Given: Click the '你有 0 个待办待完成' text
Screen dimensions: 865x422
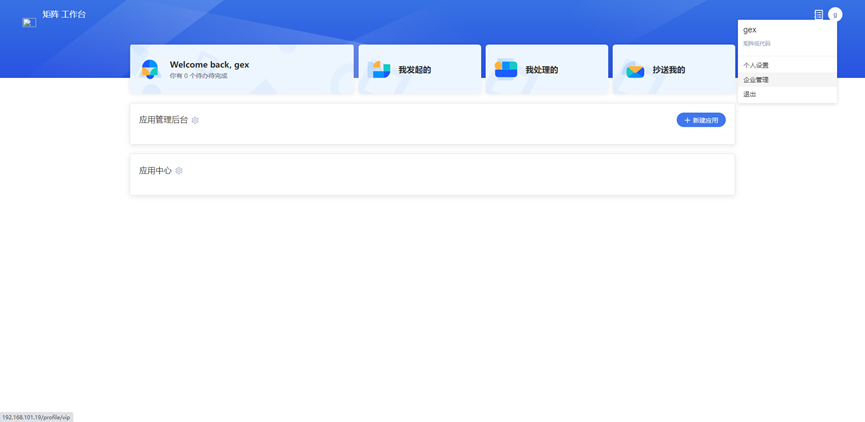Looking at the screenshot, I should (x=199, y=76).
